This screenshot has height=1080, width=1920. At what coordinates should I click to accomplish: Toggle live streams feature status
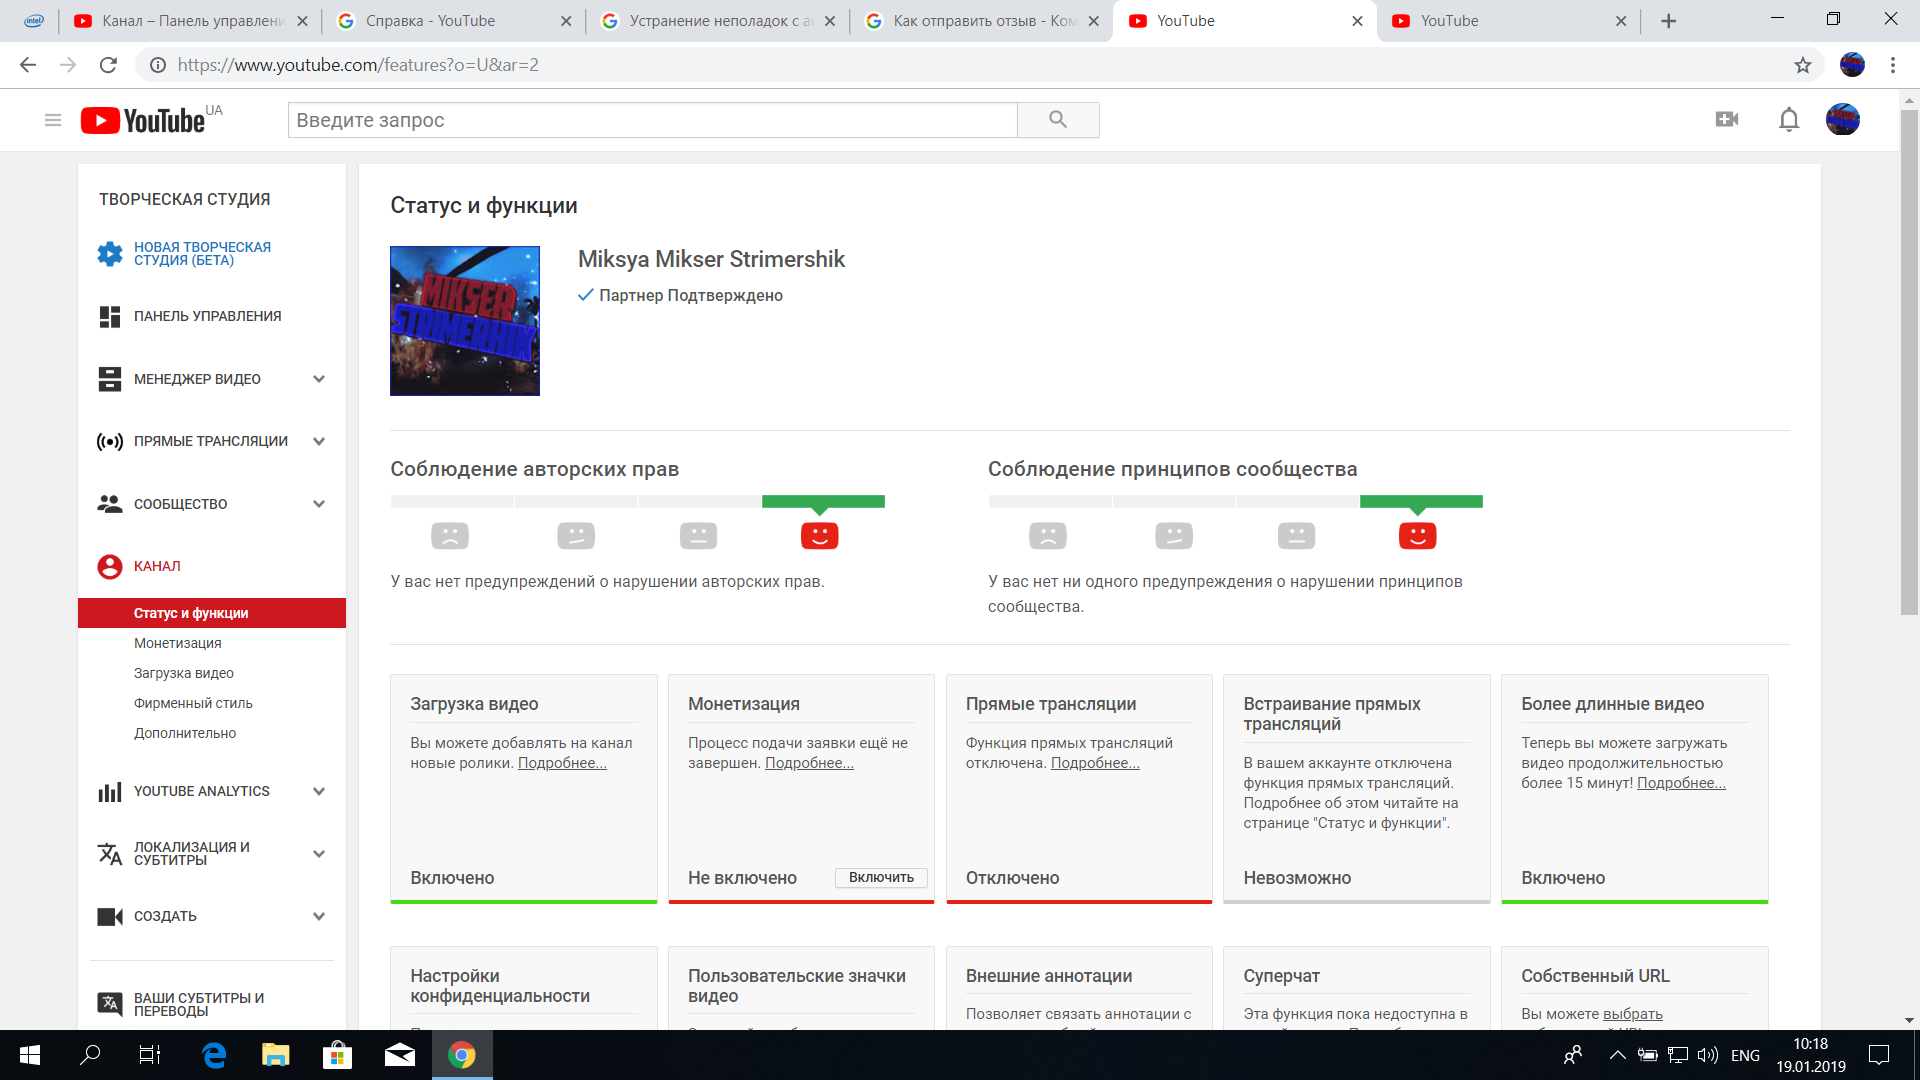tap(1010, 877)
